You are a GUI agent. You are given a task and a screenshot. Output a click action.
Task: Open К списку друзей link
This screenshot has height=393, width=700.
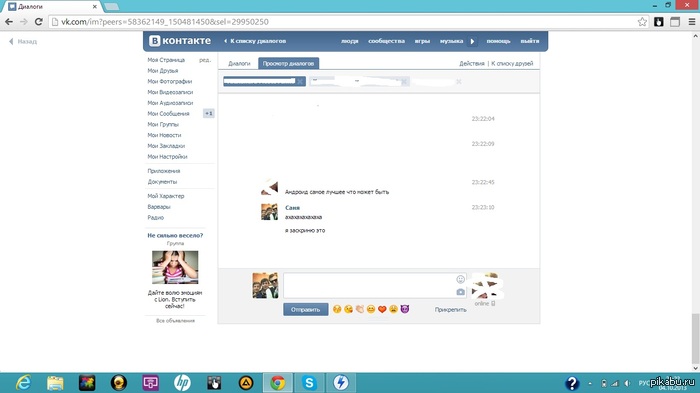[512, 63]
